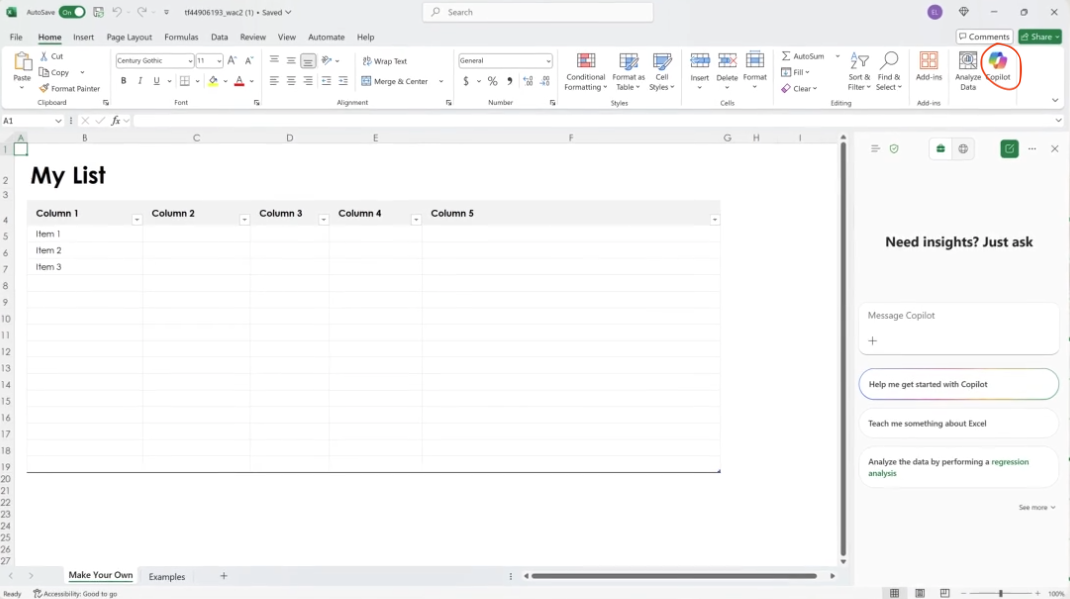This screenshot has height=599, width=1070.
Task: Click the Increase Decimal icon
Action: tap(527, 81)
